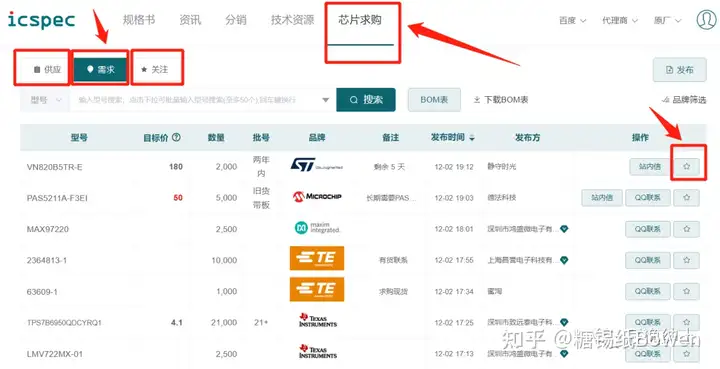Viewport: 720px width, 369px height.
Task: Click model text 63609-1
Action: click(42, 292)
